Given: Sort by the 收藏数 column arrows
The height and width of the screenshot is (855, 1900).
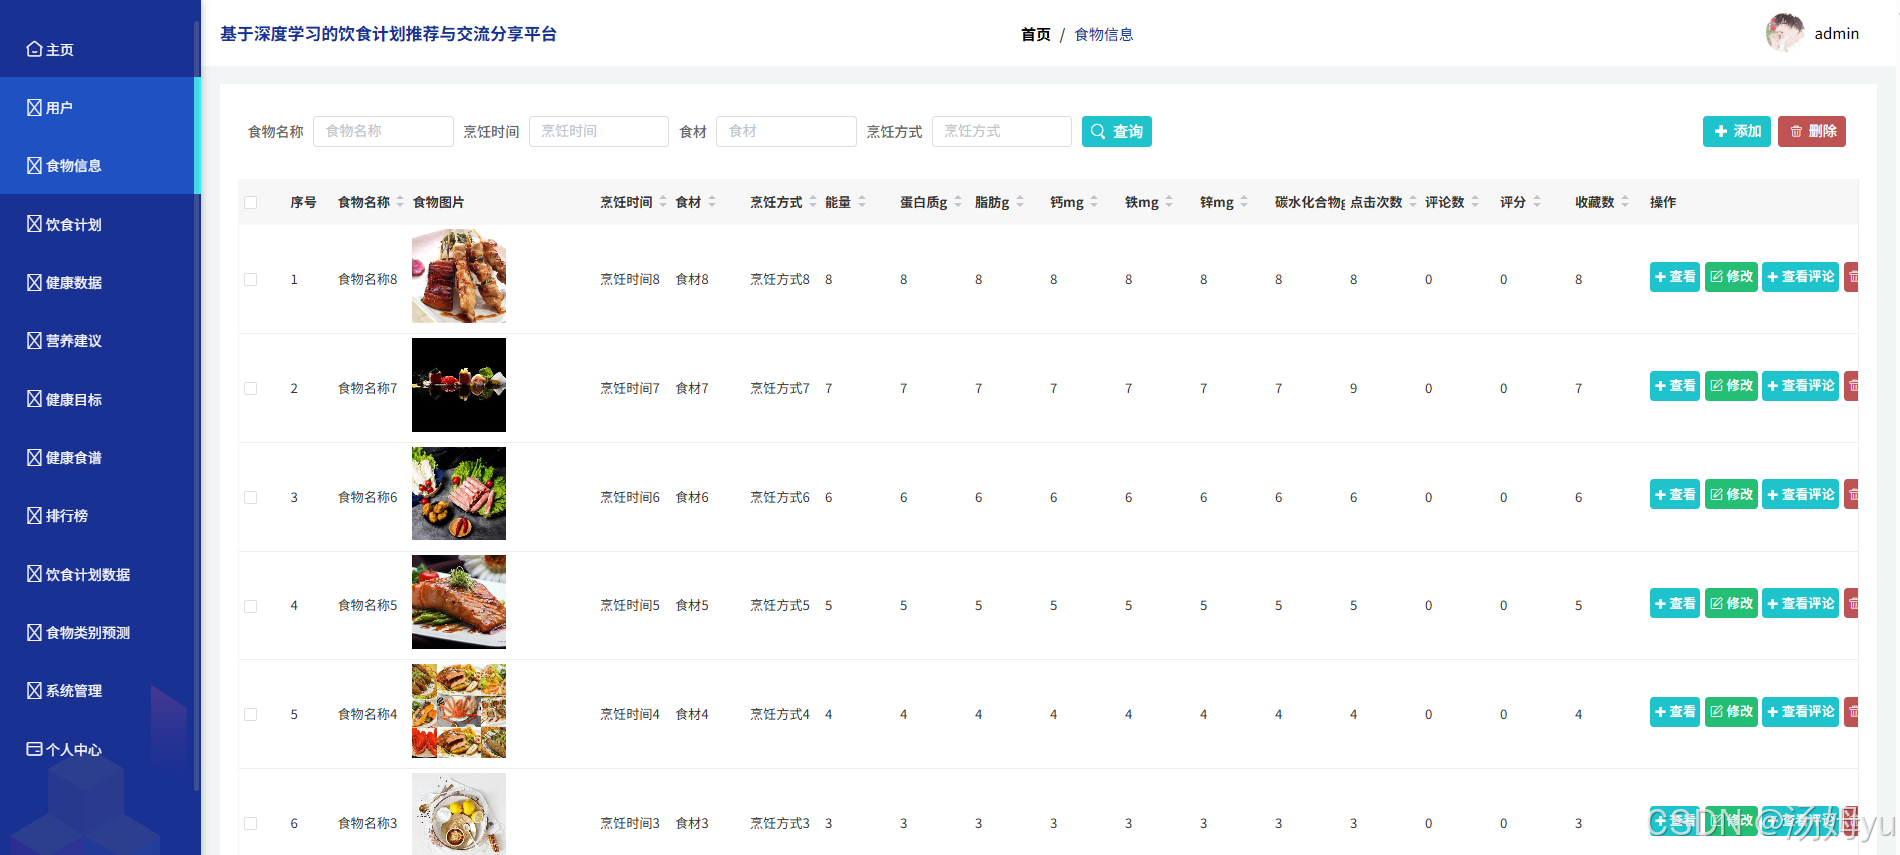Looking at the screenshot, I should coord(1625,202).
